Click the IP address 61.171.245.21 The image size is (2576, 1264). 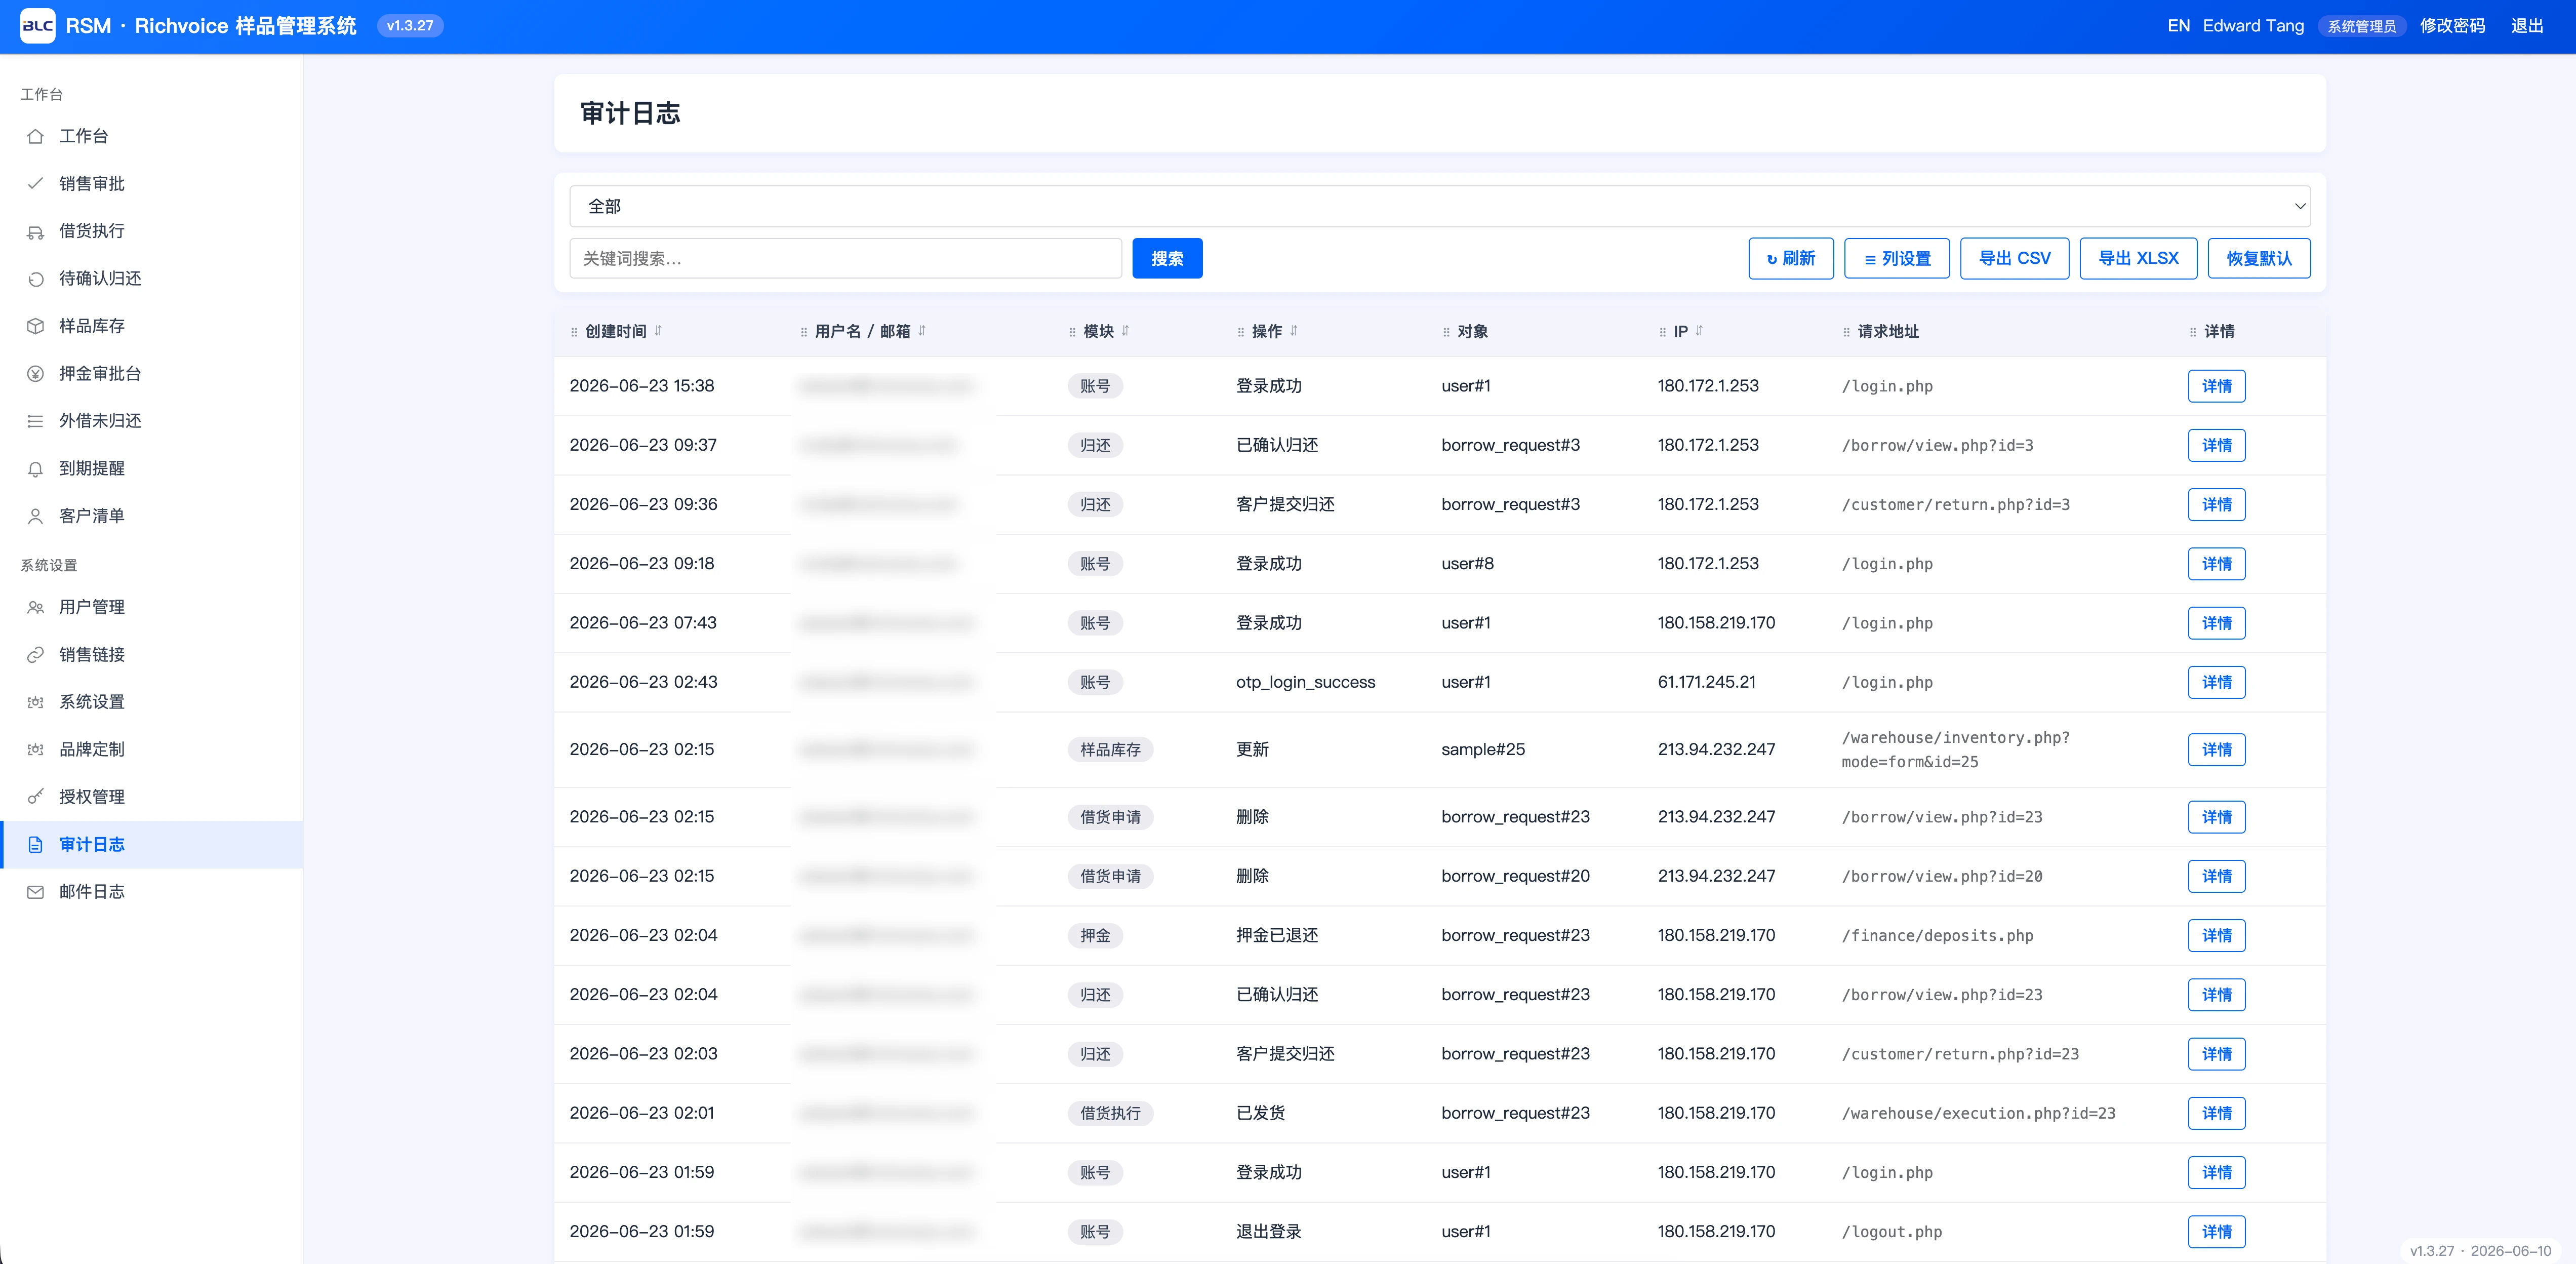coord(1706,682)
